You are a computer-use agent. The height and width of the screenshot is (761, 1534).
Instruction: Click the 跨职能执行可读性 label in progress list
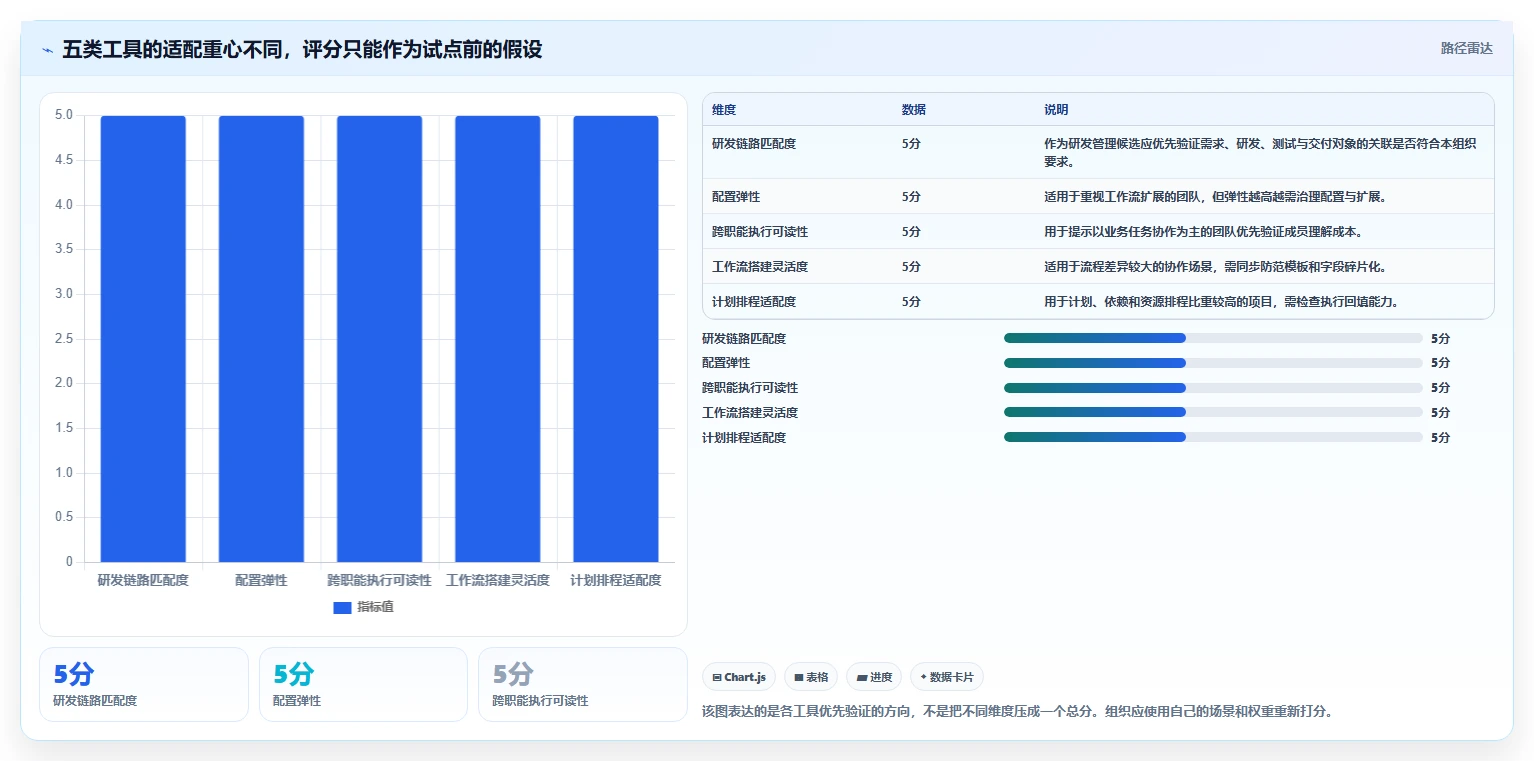coord(750,388)
